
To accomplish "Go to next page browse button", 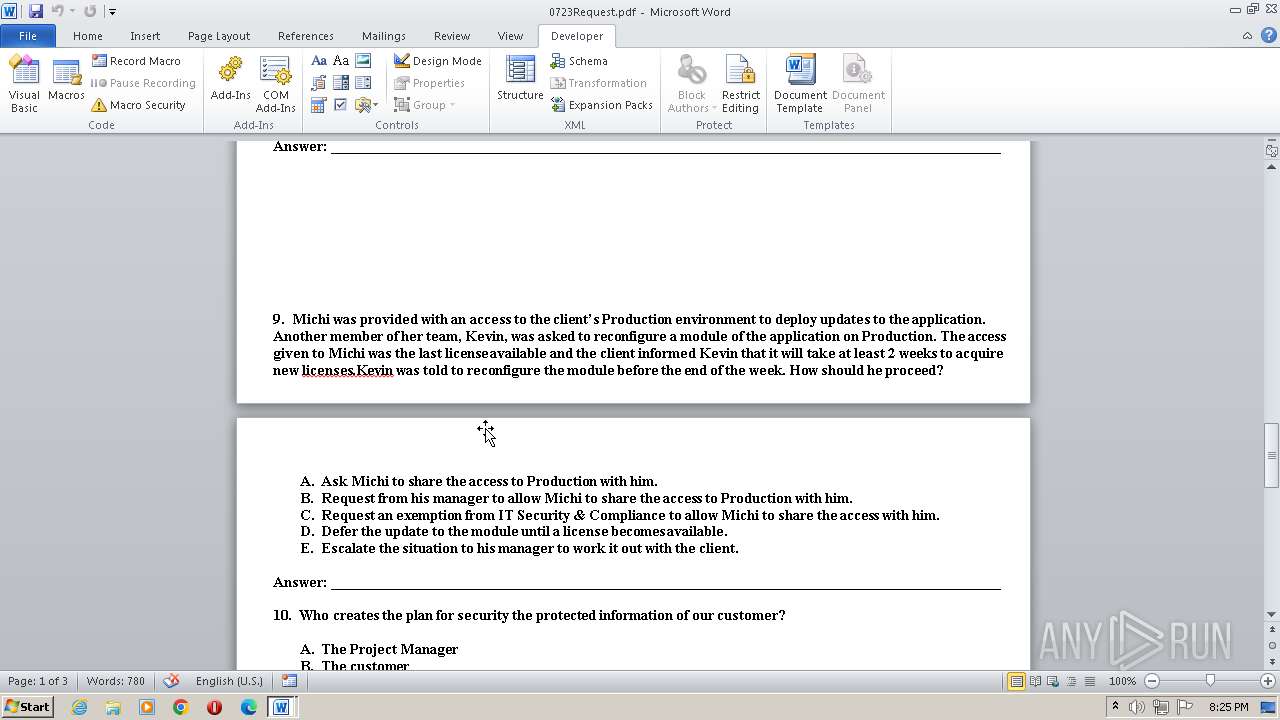I will [x=1271, y=660].
